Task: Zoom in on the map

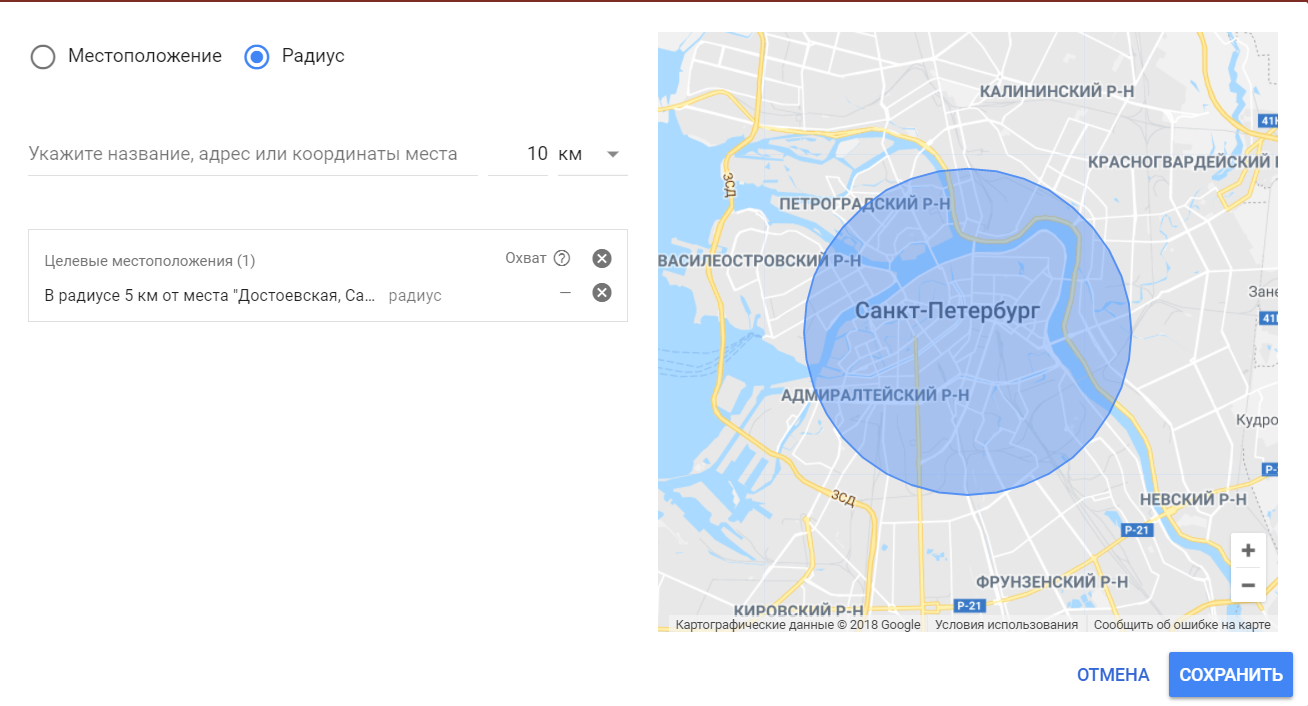Action: [x=1248, y=549]
